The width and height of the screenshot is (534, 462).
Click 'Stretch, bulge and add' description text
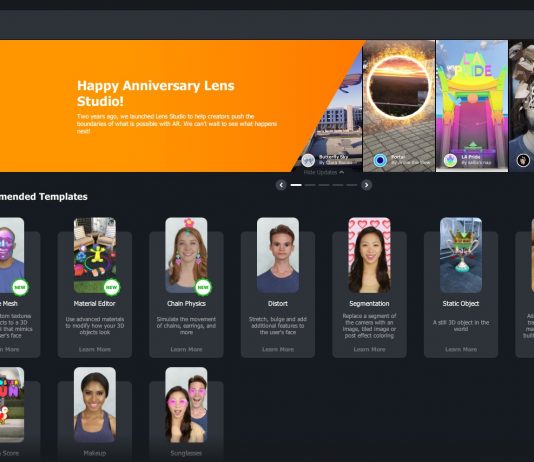tap(278, 325)
